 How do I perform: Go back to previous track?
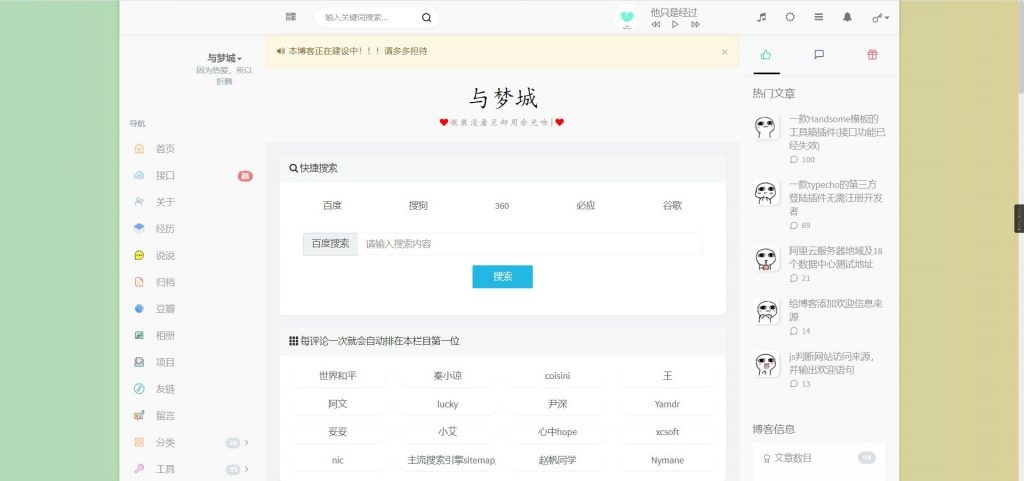click(x=656, y=24)
